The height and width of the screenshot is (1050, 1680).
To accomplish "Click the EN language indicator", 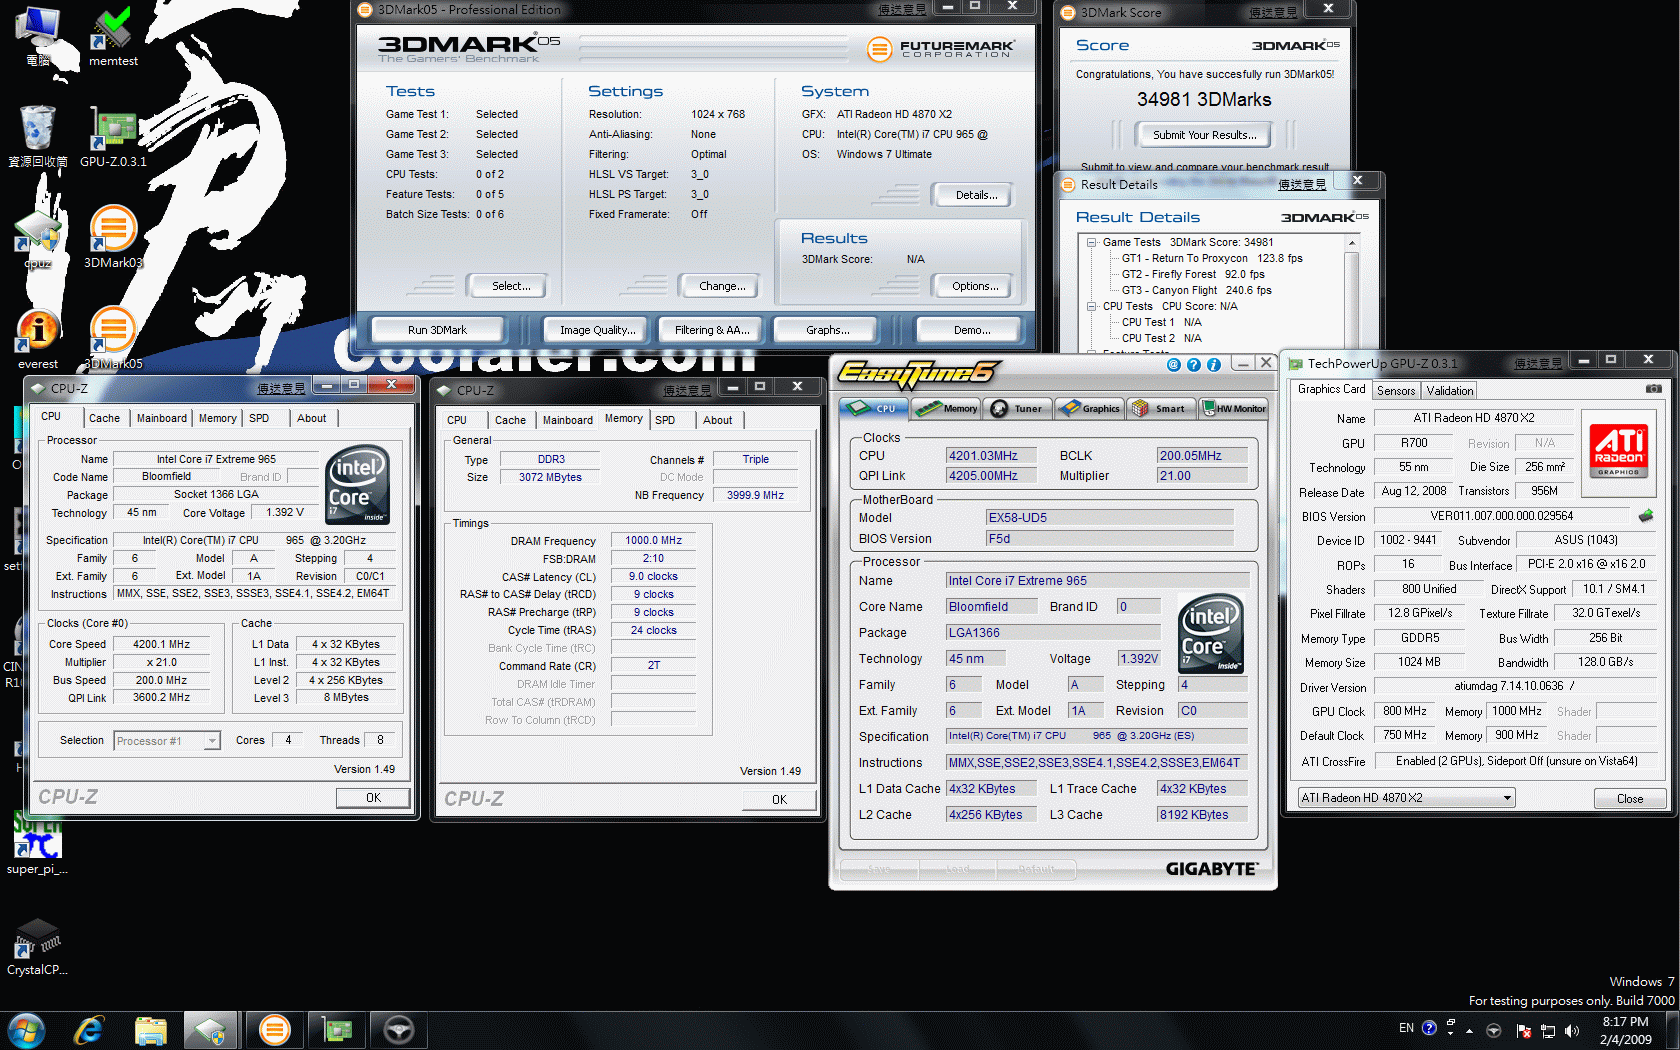I will (x=1406, y=1028).
